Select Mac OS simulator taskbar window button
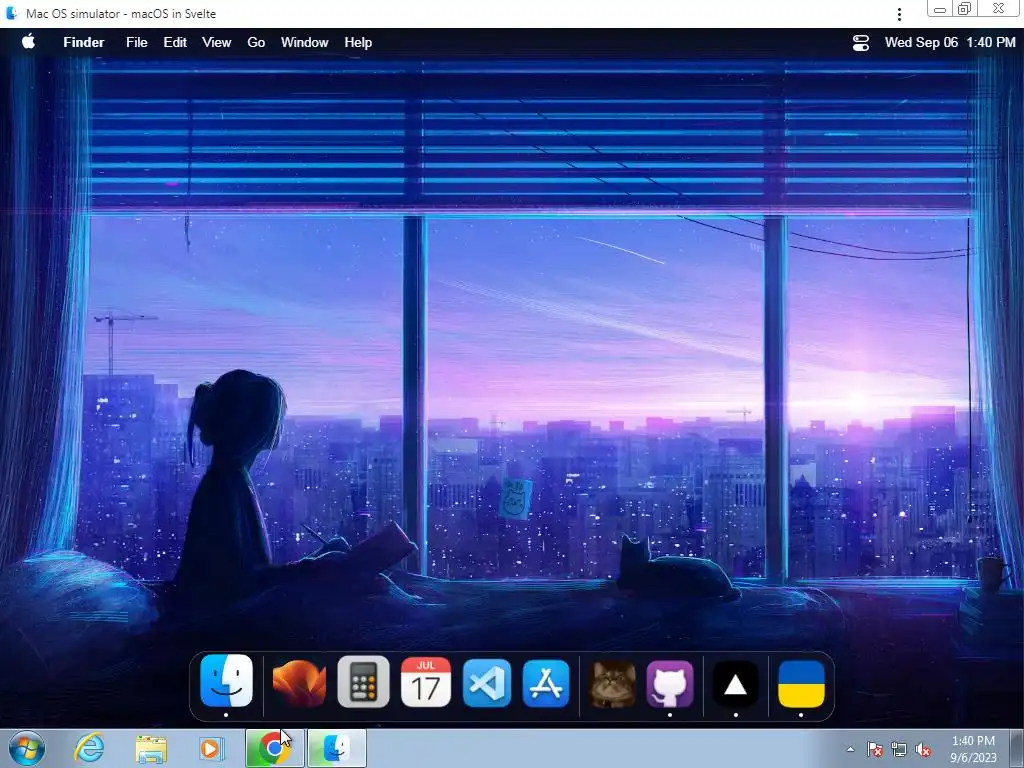 pyautogui.click(x=337, y=748)
